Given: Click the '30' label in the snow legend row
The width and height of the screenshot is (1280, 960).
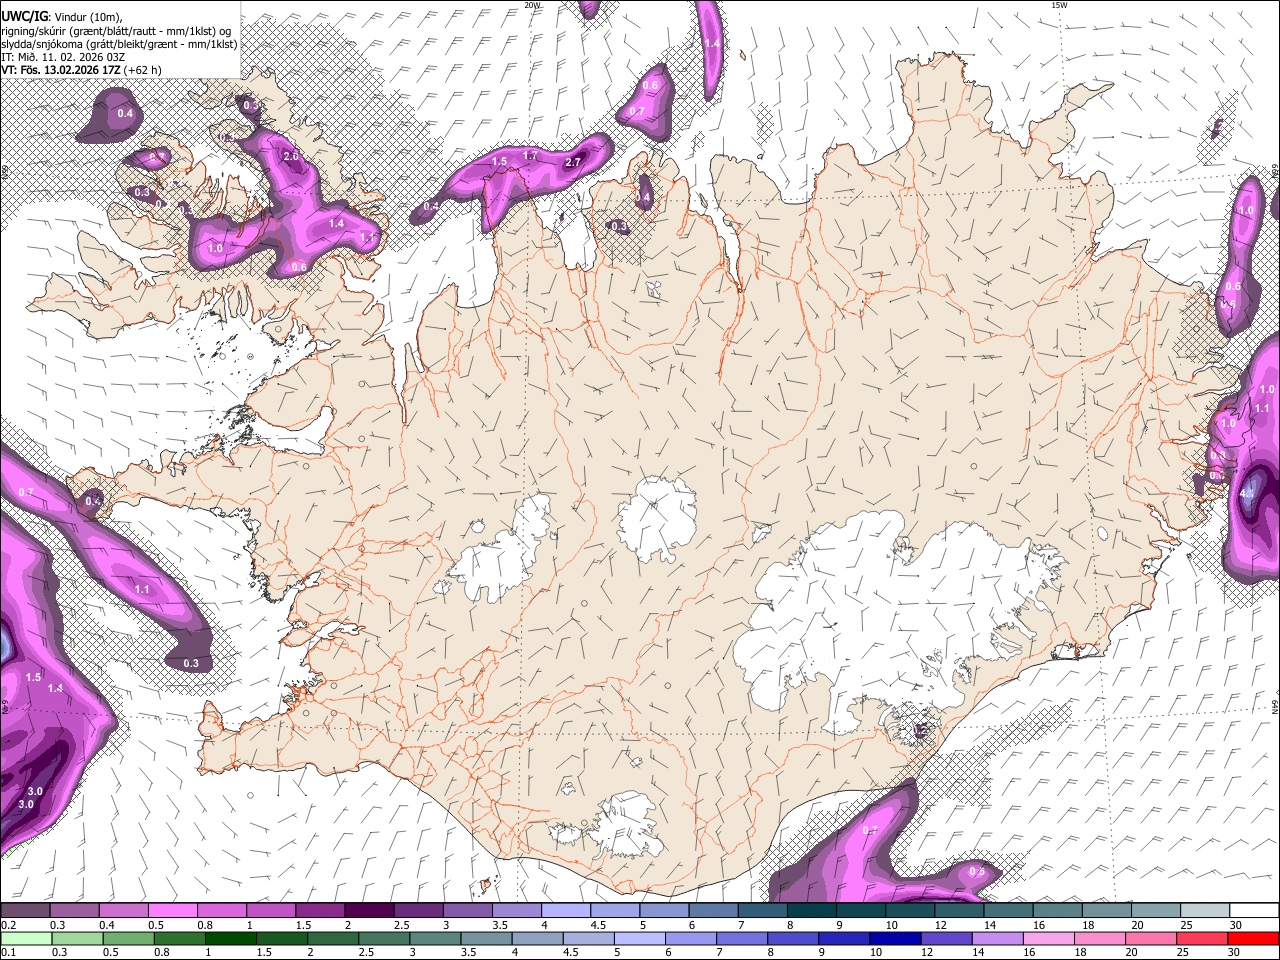Looking at the screenshot, I should (x=1236, y=925).
